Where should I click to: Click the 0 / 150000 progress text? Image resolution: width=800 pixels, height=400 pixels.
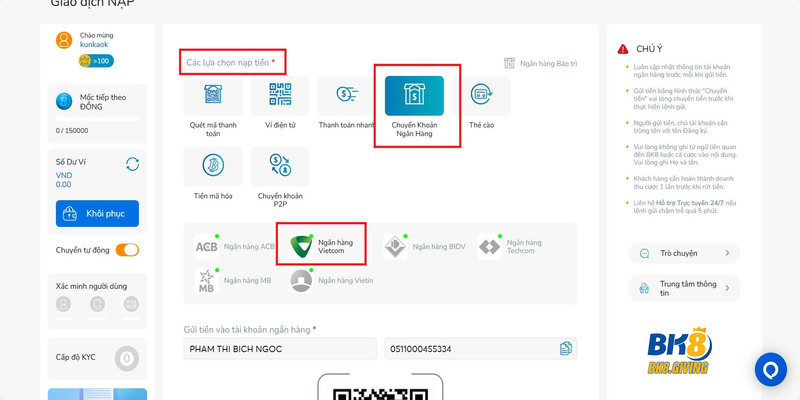(x=72, y=131)
